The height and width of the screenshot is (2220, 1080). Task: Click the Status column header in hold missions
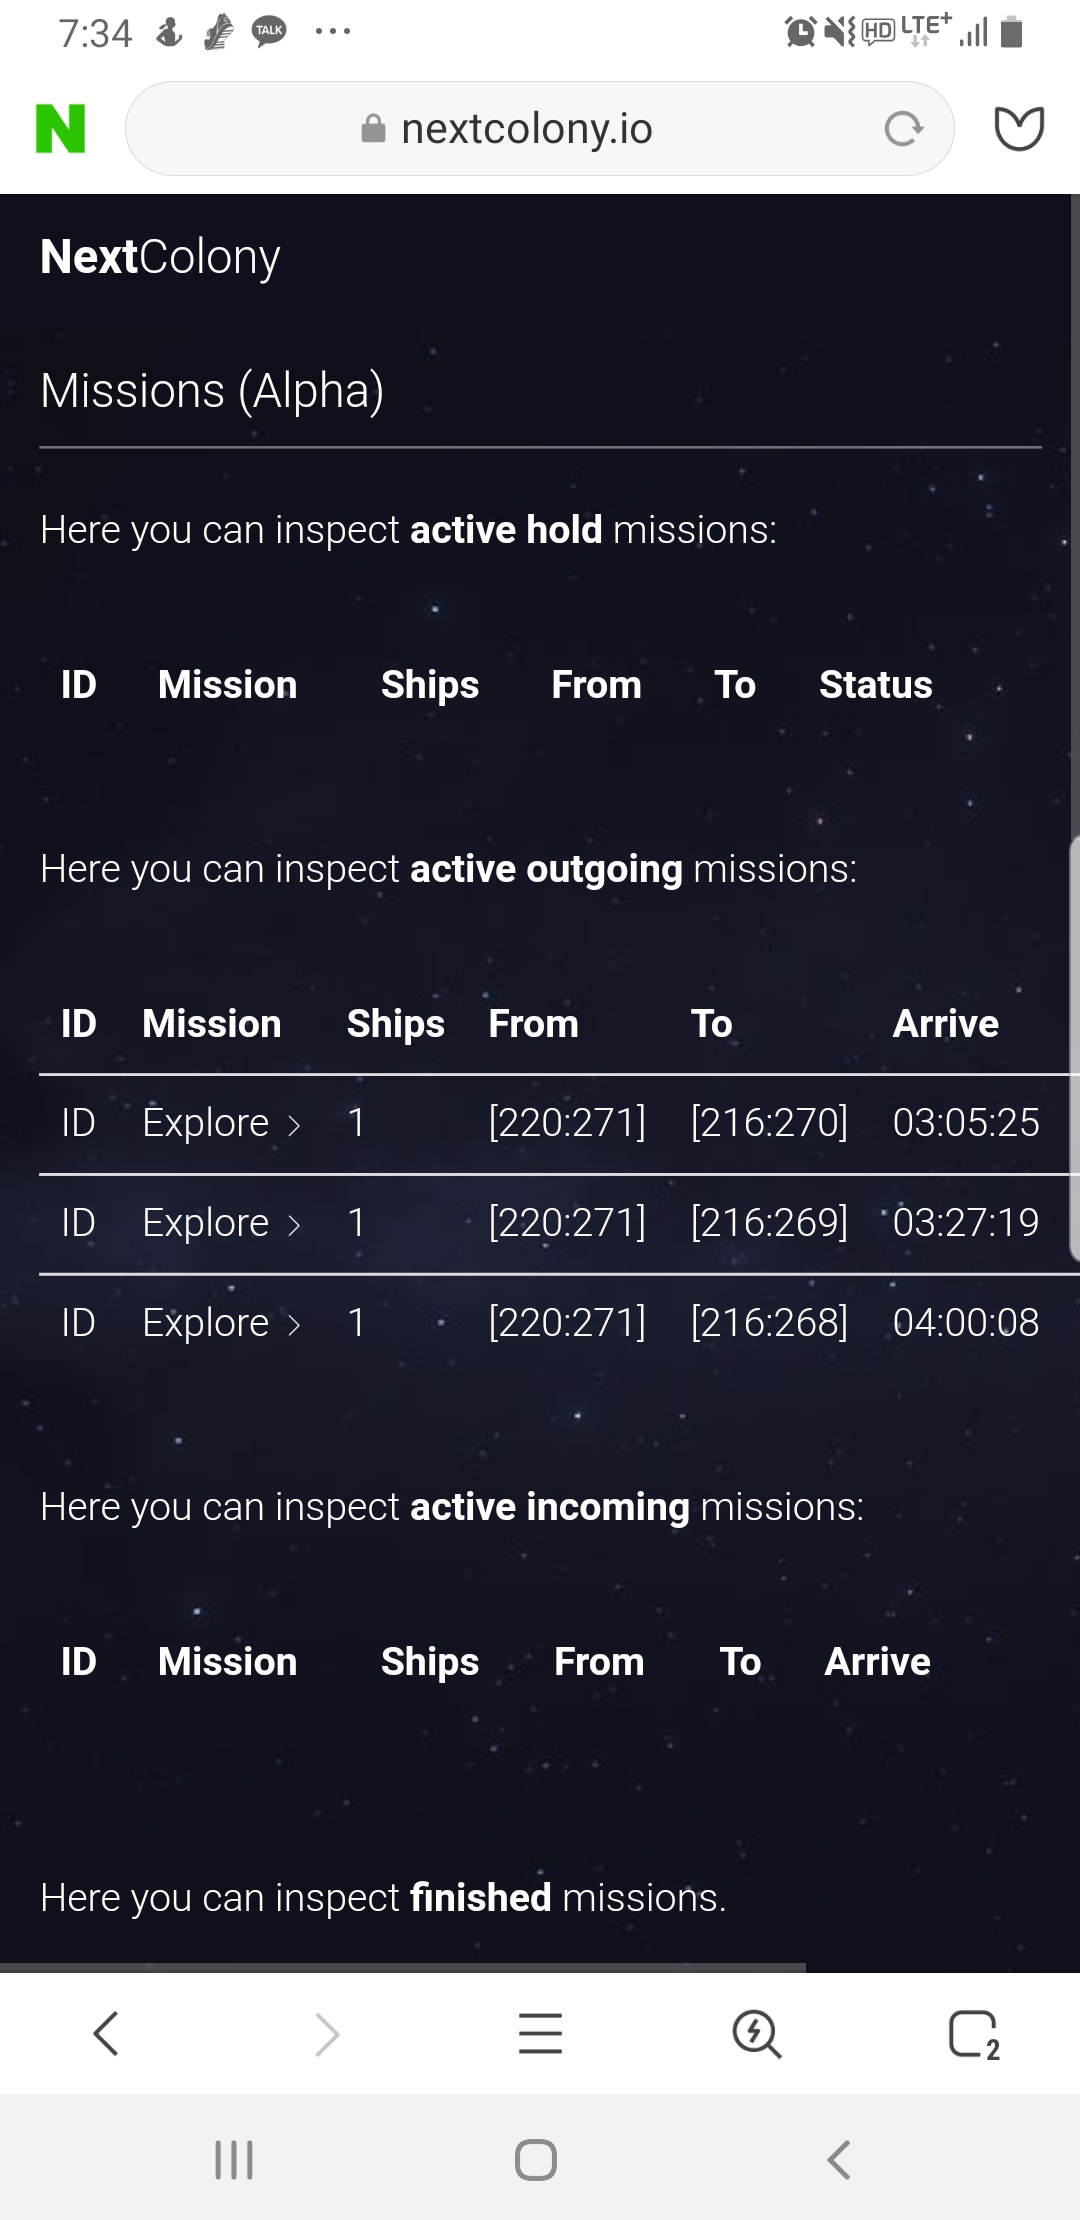(x=875, y=685)
